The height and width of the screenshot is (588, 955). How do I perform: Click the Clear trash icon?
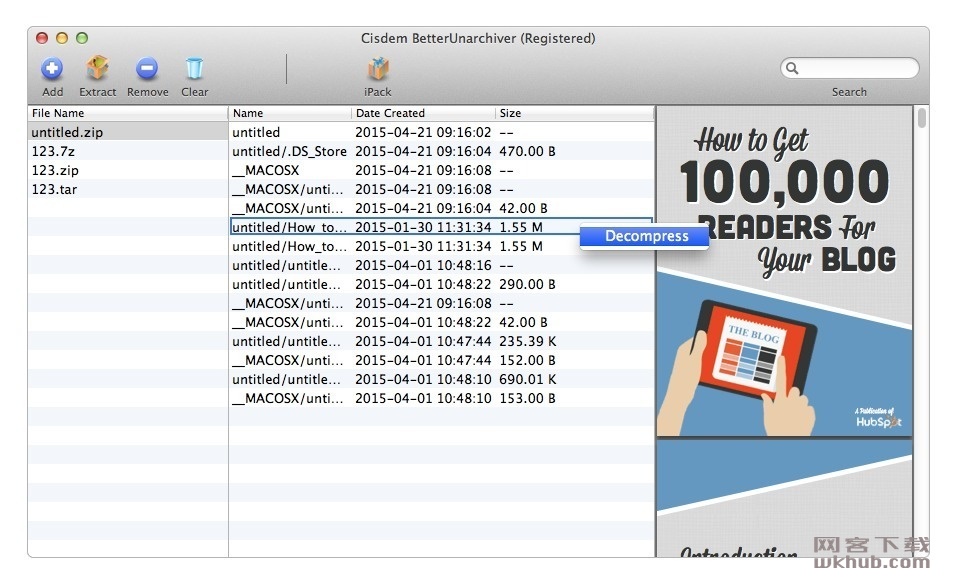point(194,68)
